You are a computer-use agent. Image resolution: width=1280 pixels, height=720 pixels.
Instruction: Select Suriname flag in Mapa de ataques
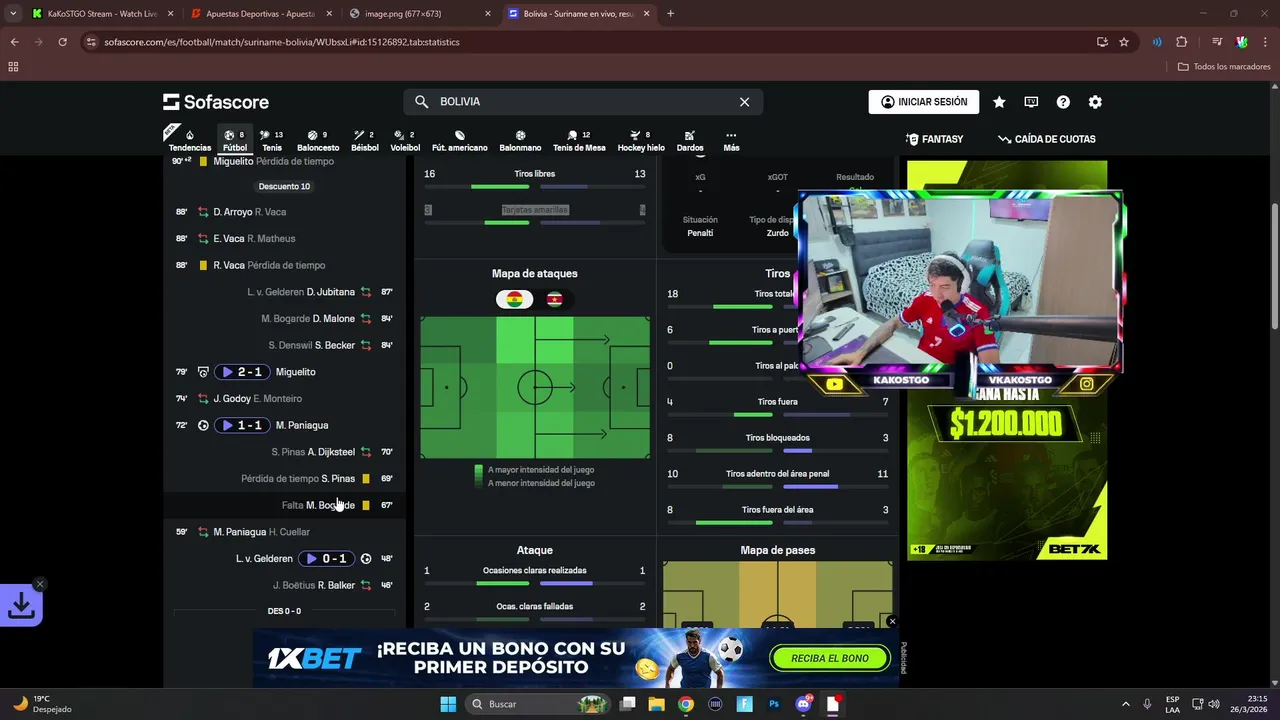[554, 299]
